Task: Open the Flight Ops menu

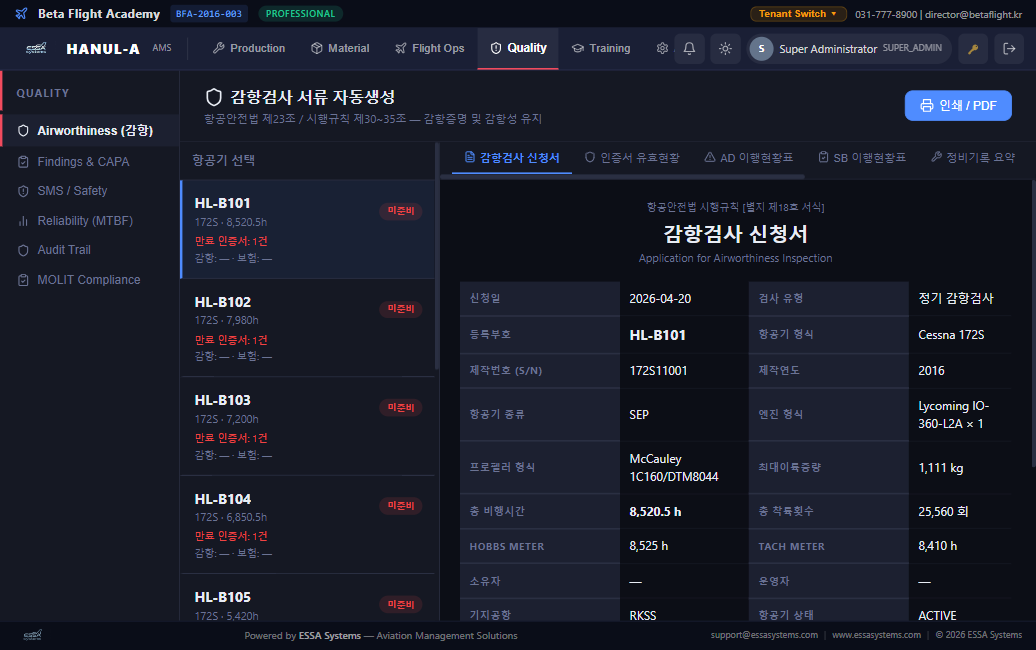Action: tap(429, 48)
